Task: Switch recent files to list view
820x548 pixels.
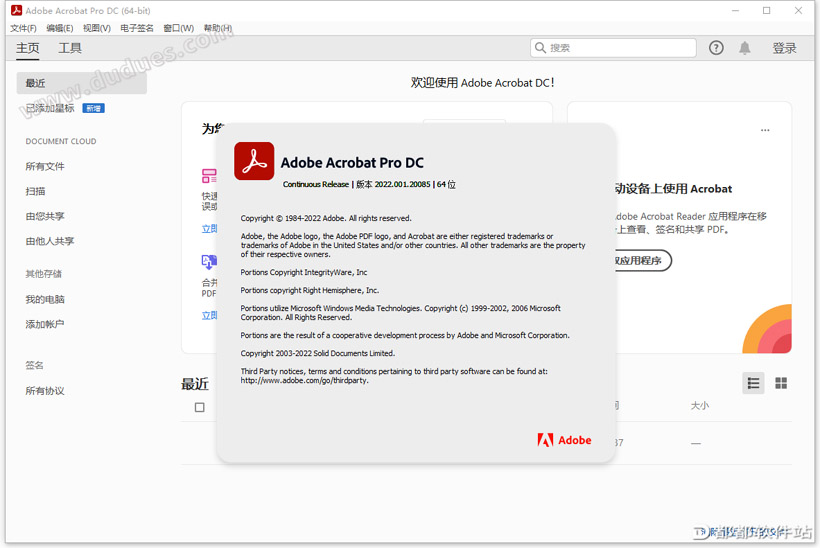Action: point(753,383)
